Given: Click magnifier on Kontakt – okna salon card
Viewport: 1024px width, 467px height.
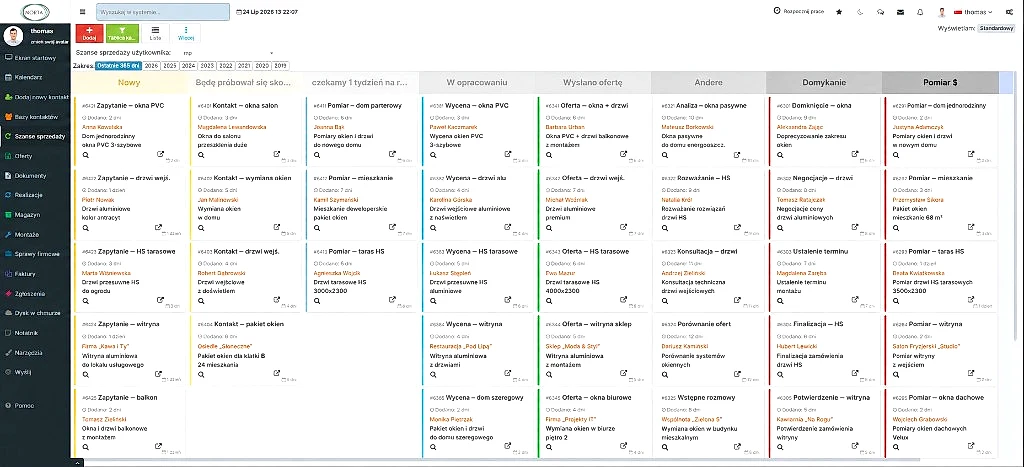Looking at the screenshot, I should click(201, 155).
